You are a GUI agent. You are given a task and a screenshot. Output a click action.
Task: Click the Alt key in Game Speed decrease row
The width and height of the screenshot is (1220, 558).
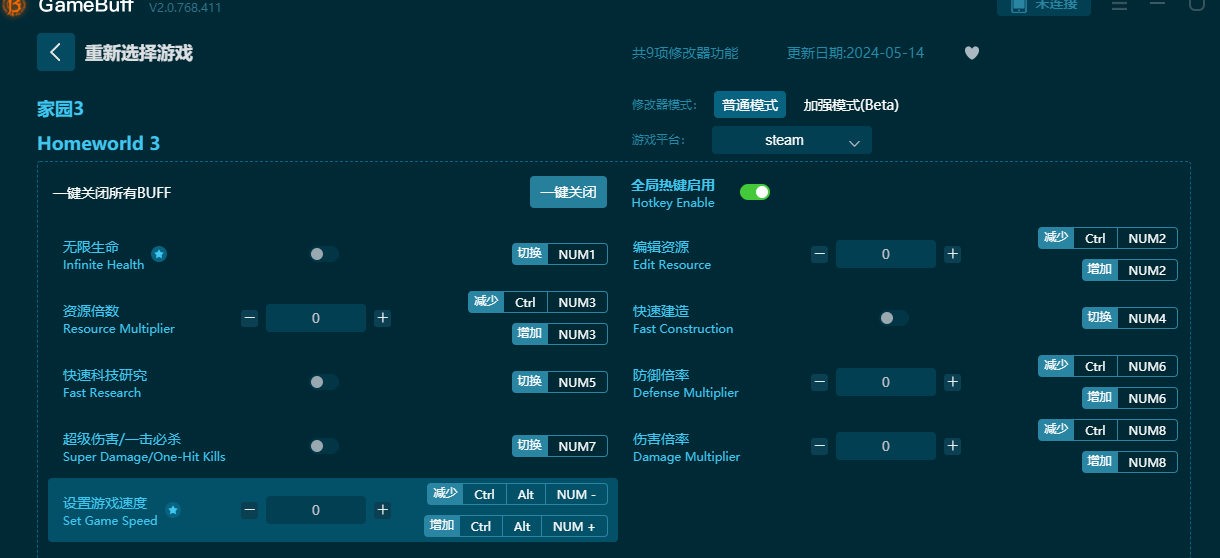[526, 494]
